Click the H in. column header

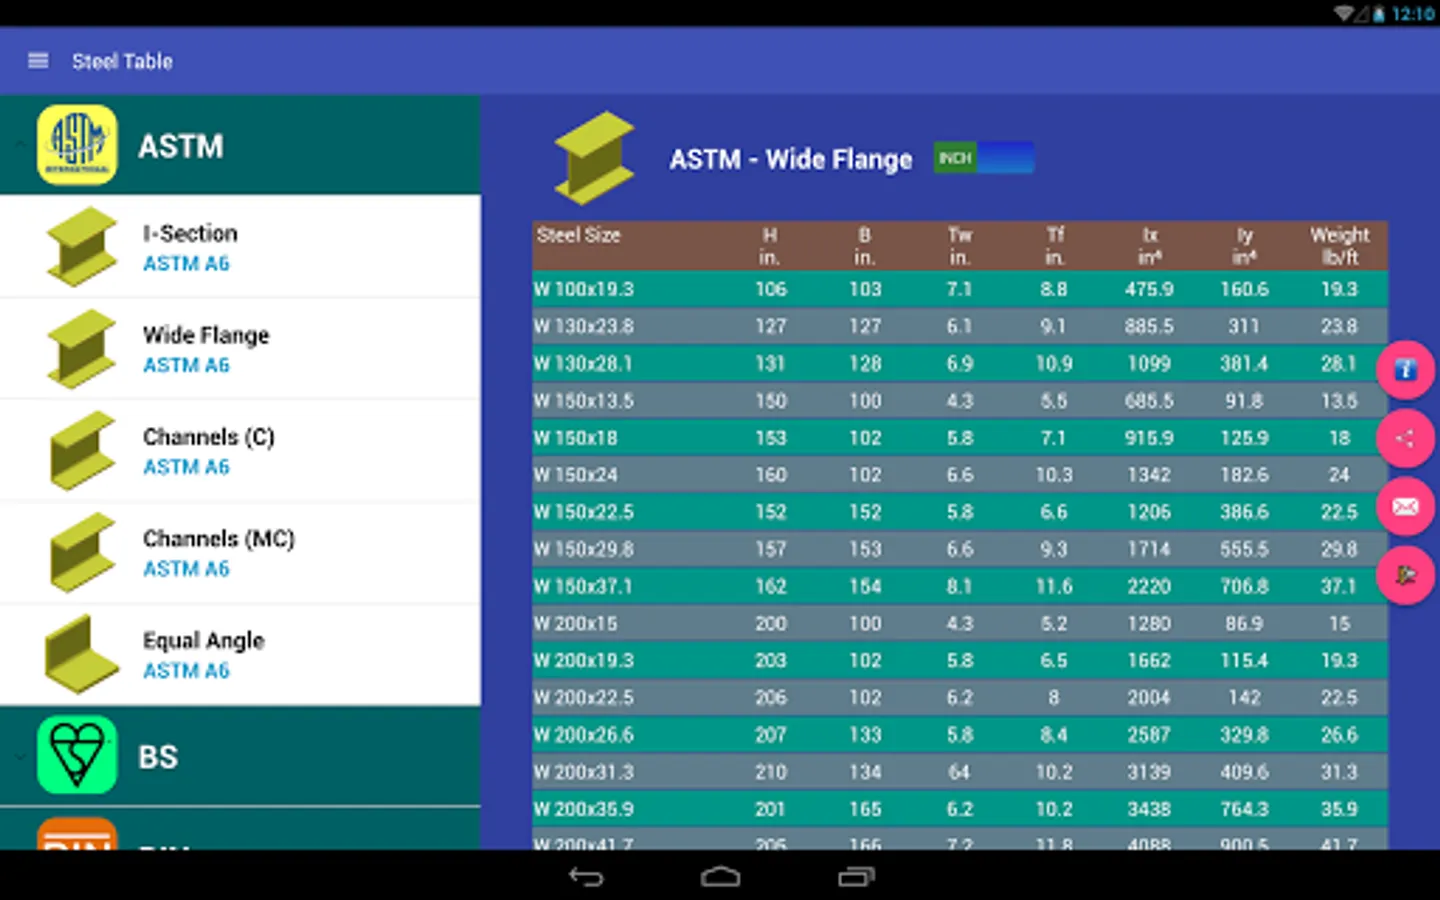tap(769, 246)
